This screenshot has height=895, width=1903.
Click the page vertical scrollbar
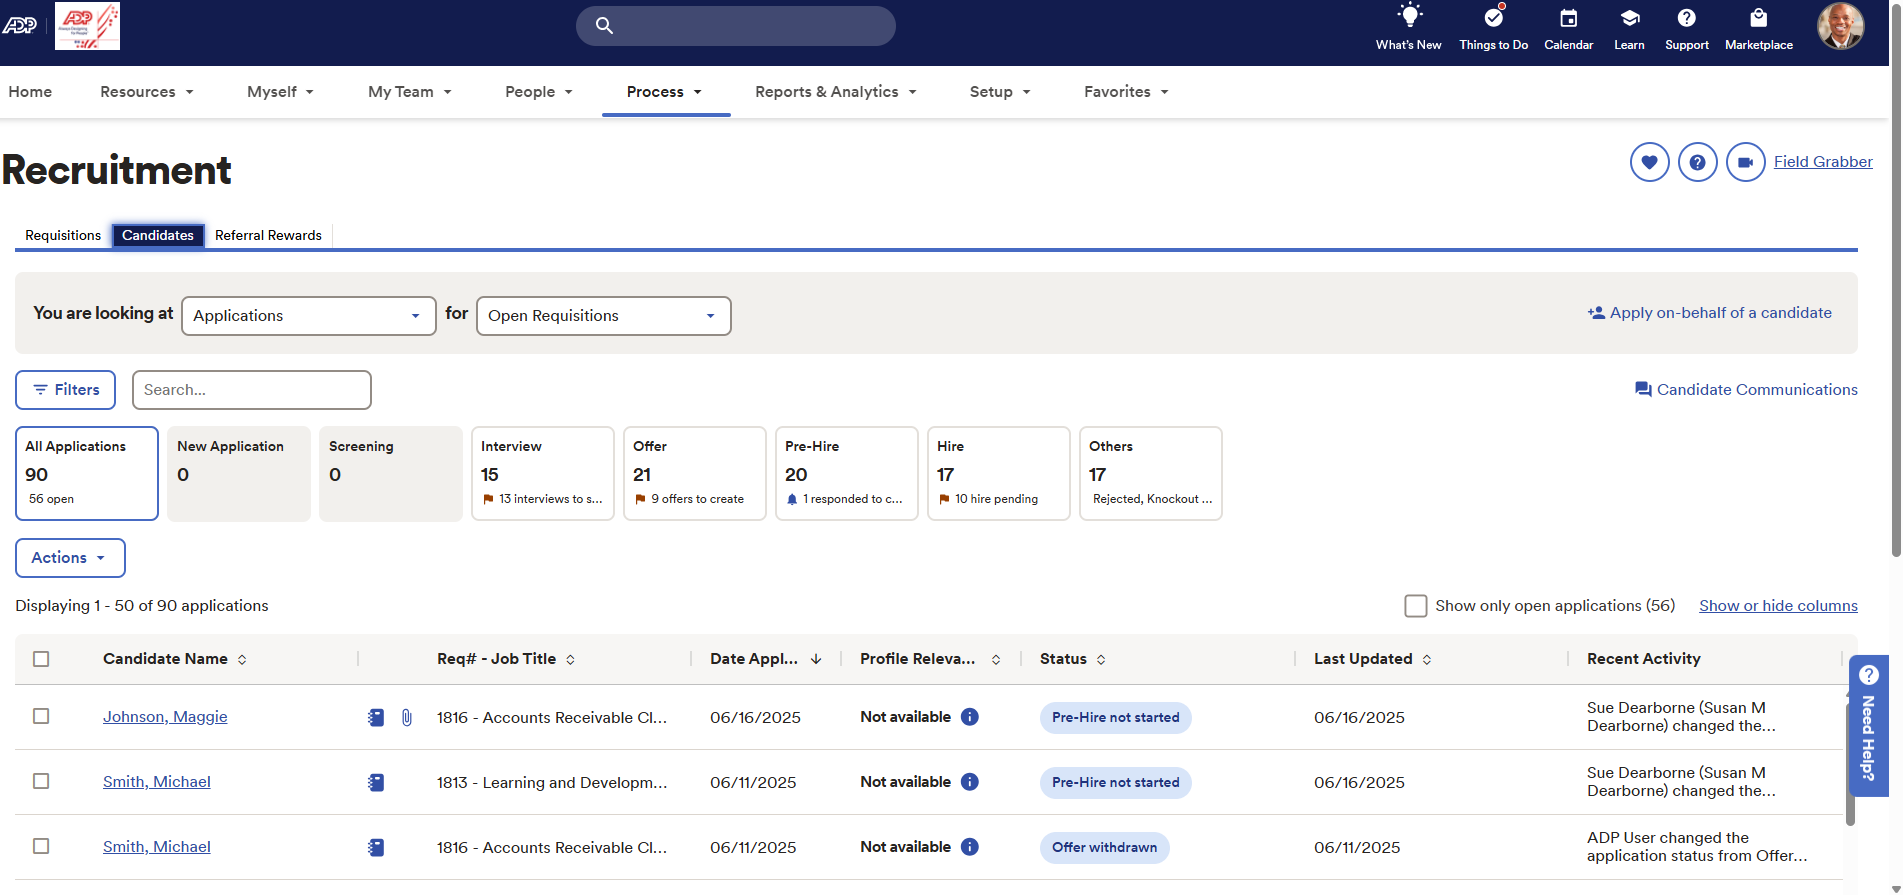[1895, 280]
